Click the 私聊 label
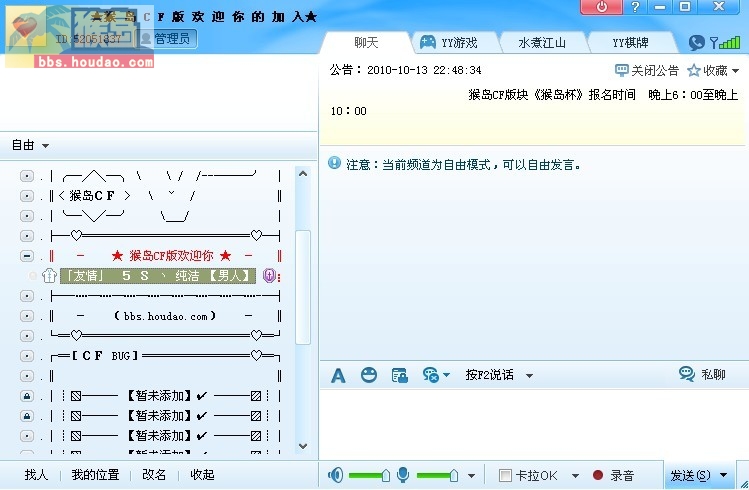Screen dimensions: 749x490 coord(713,374)
